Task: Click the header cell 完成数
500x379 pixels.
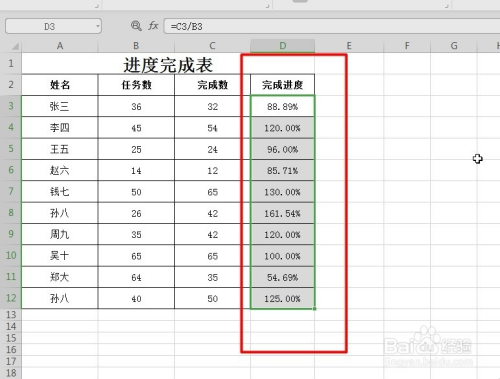Action: pyautogui.click(x=212, y=85)
